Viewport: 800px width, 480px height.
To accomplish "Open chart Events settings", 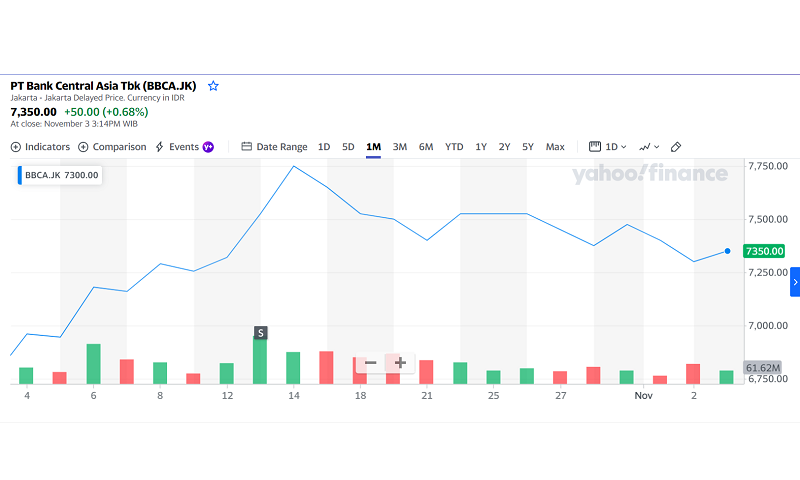I will click(x=178, y=147).
